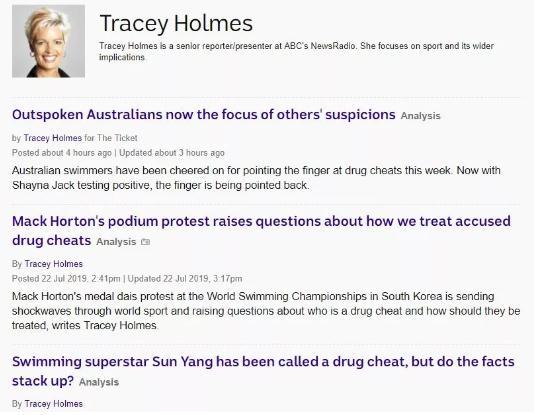Click 'Updated 22 Jul 2019, 3:17pm' text
This screenshot has height=415, width=534.
(185, 279)
